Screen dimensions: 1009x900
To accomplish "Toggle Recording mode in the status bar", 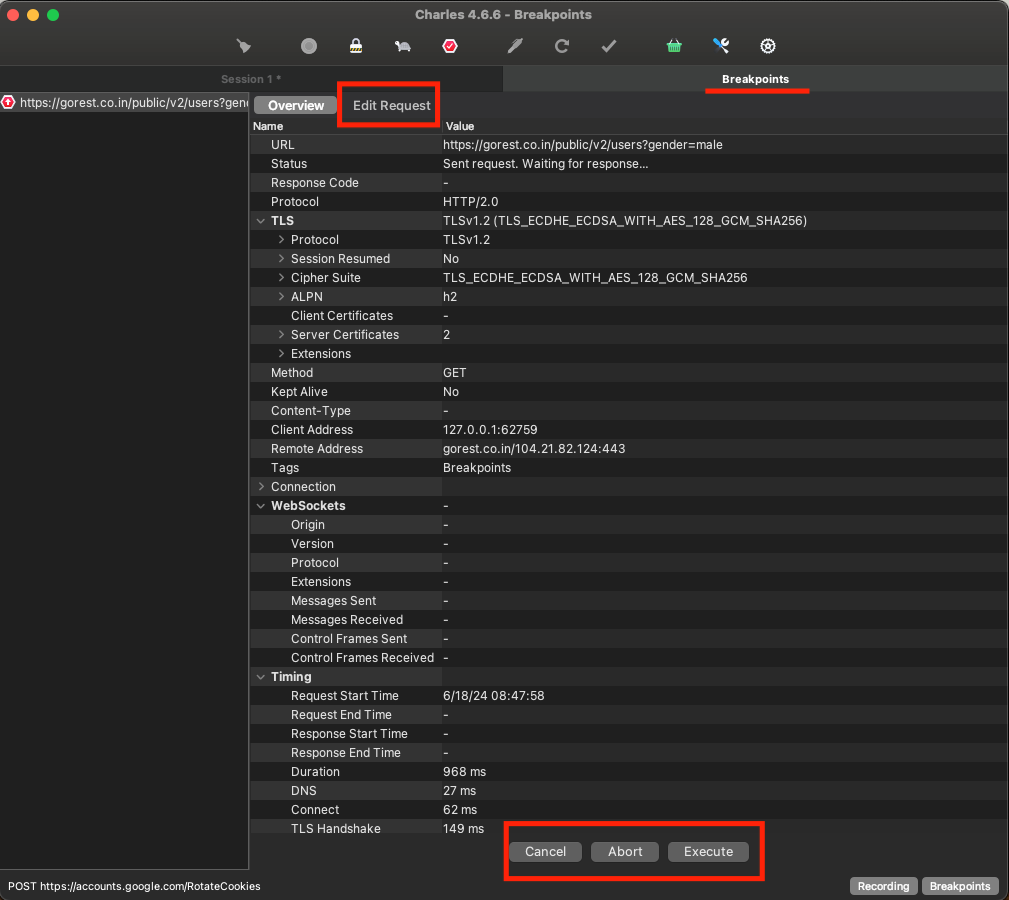I will point(883,886).
